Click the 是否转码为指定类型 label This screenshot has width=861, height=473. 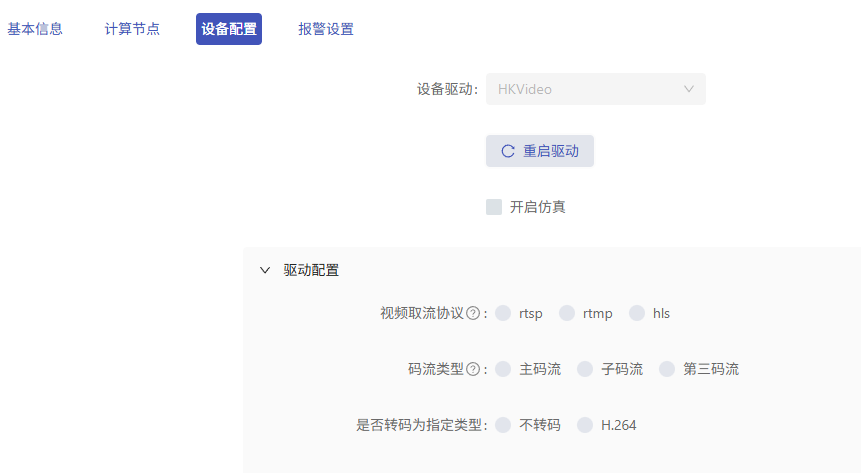coord(421,425)
